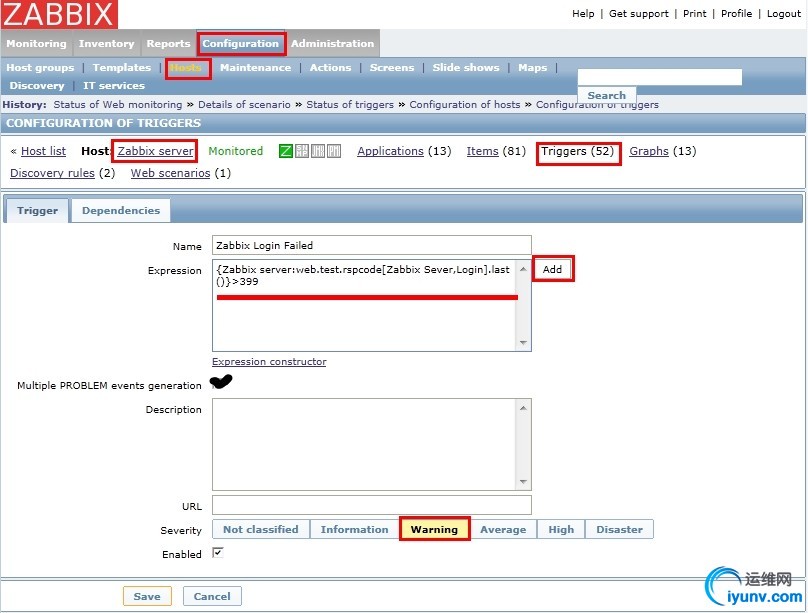Select Warning severity
This screenshot has width=808, height=613.
click(434, 530)
